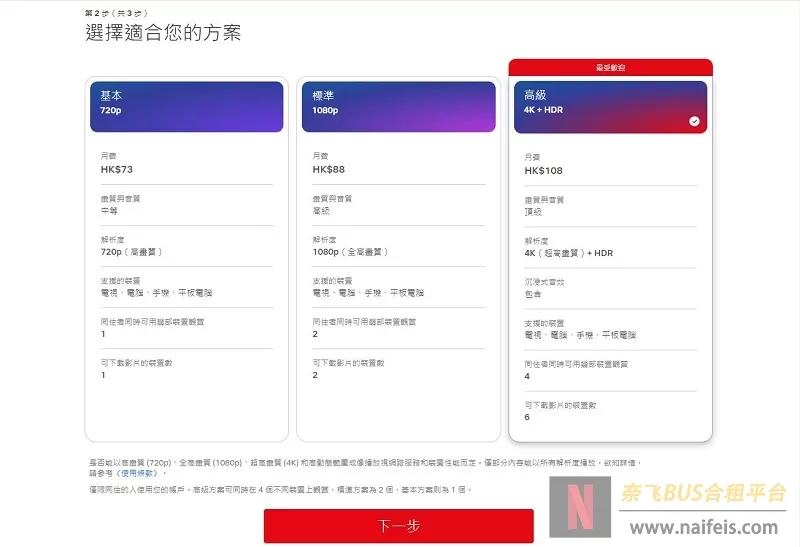The width and height of the screenshot is (800, 547).
Task: Click the white checkmark on the 高級 plan
Action: [x=694, y=121]
